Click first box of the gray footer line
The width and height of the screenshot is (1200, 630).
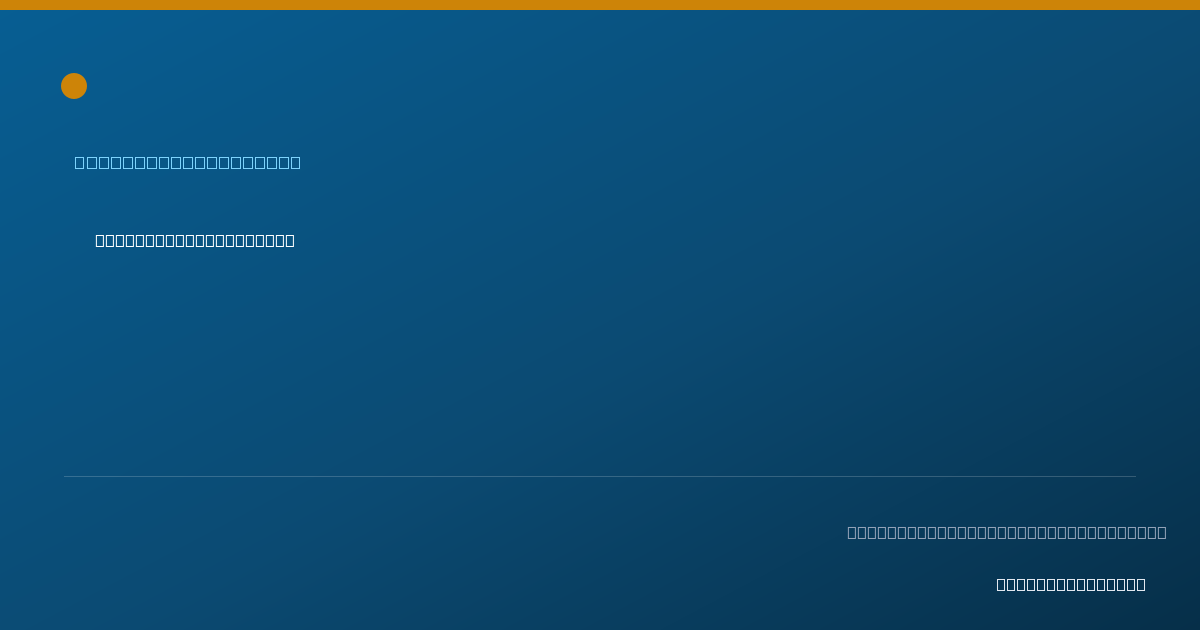(x=852, y=532)
